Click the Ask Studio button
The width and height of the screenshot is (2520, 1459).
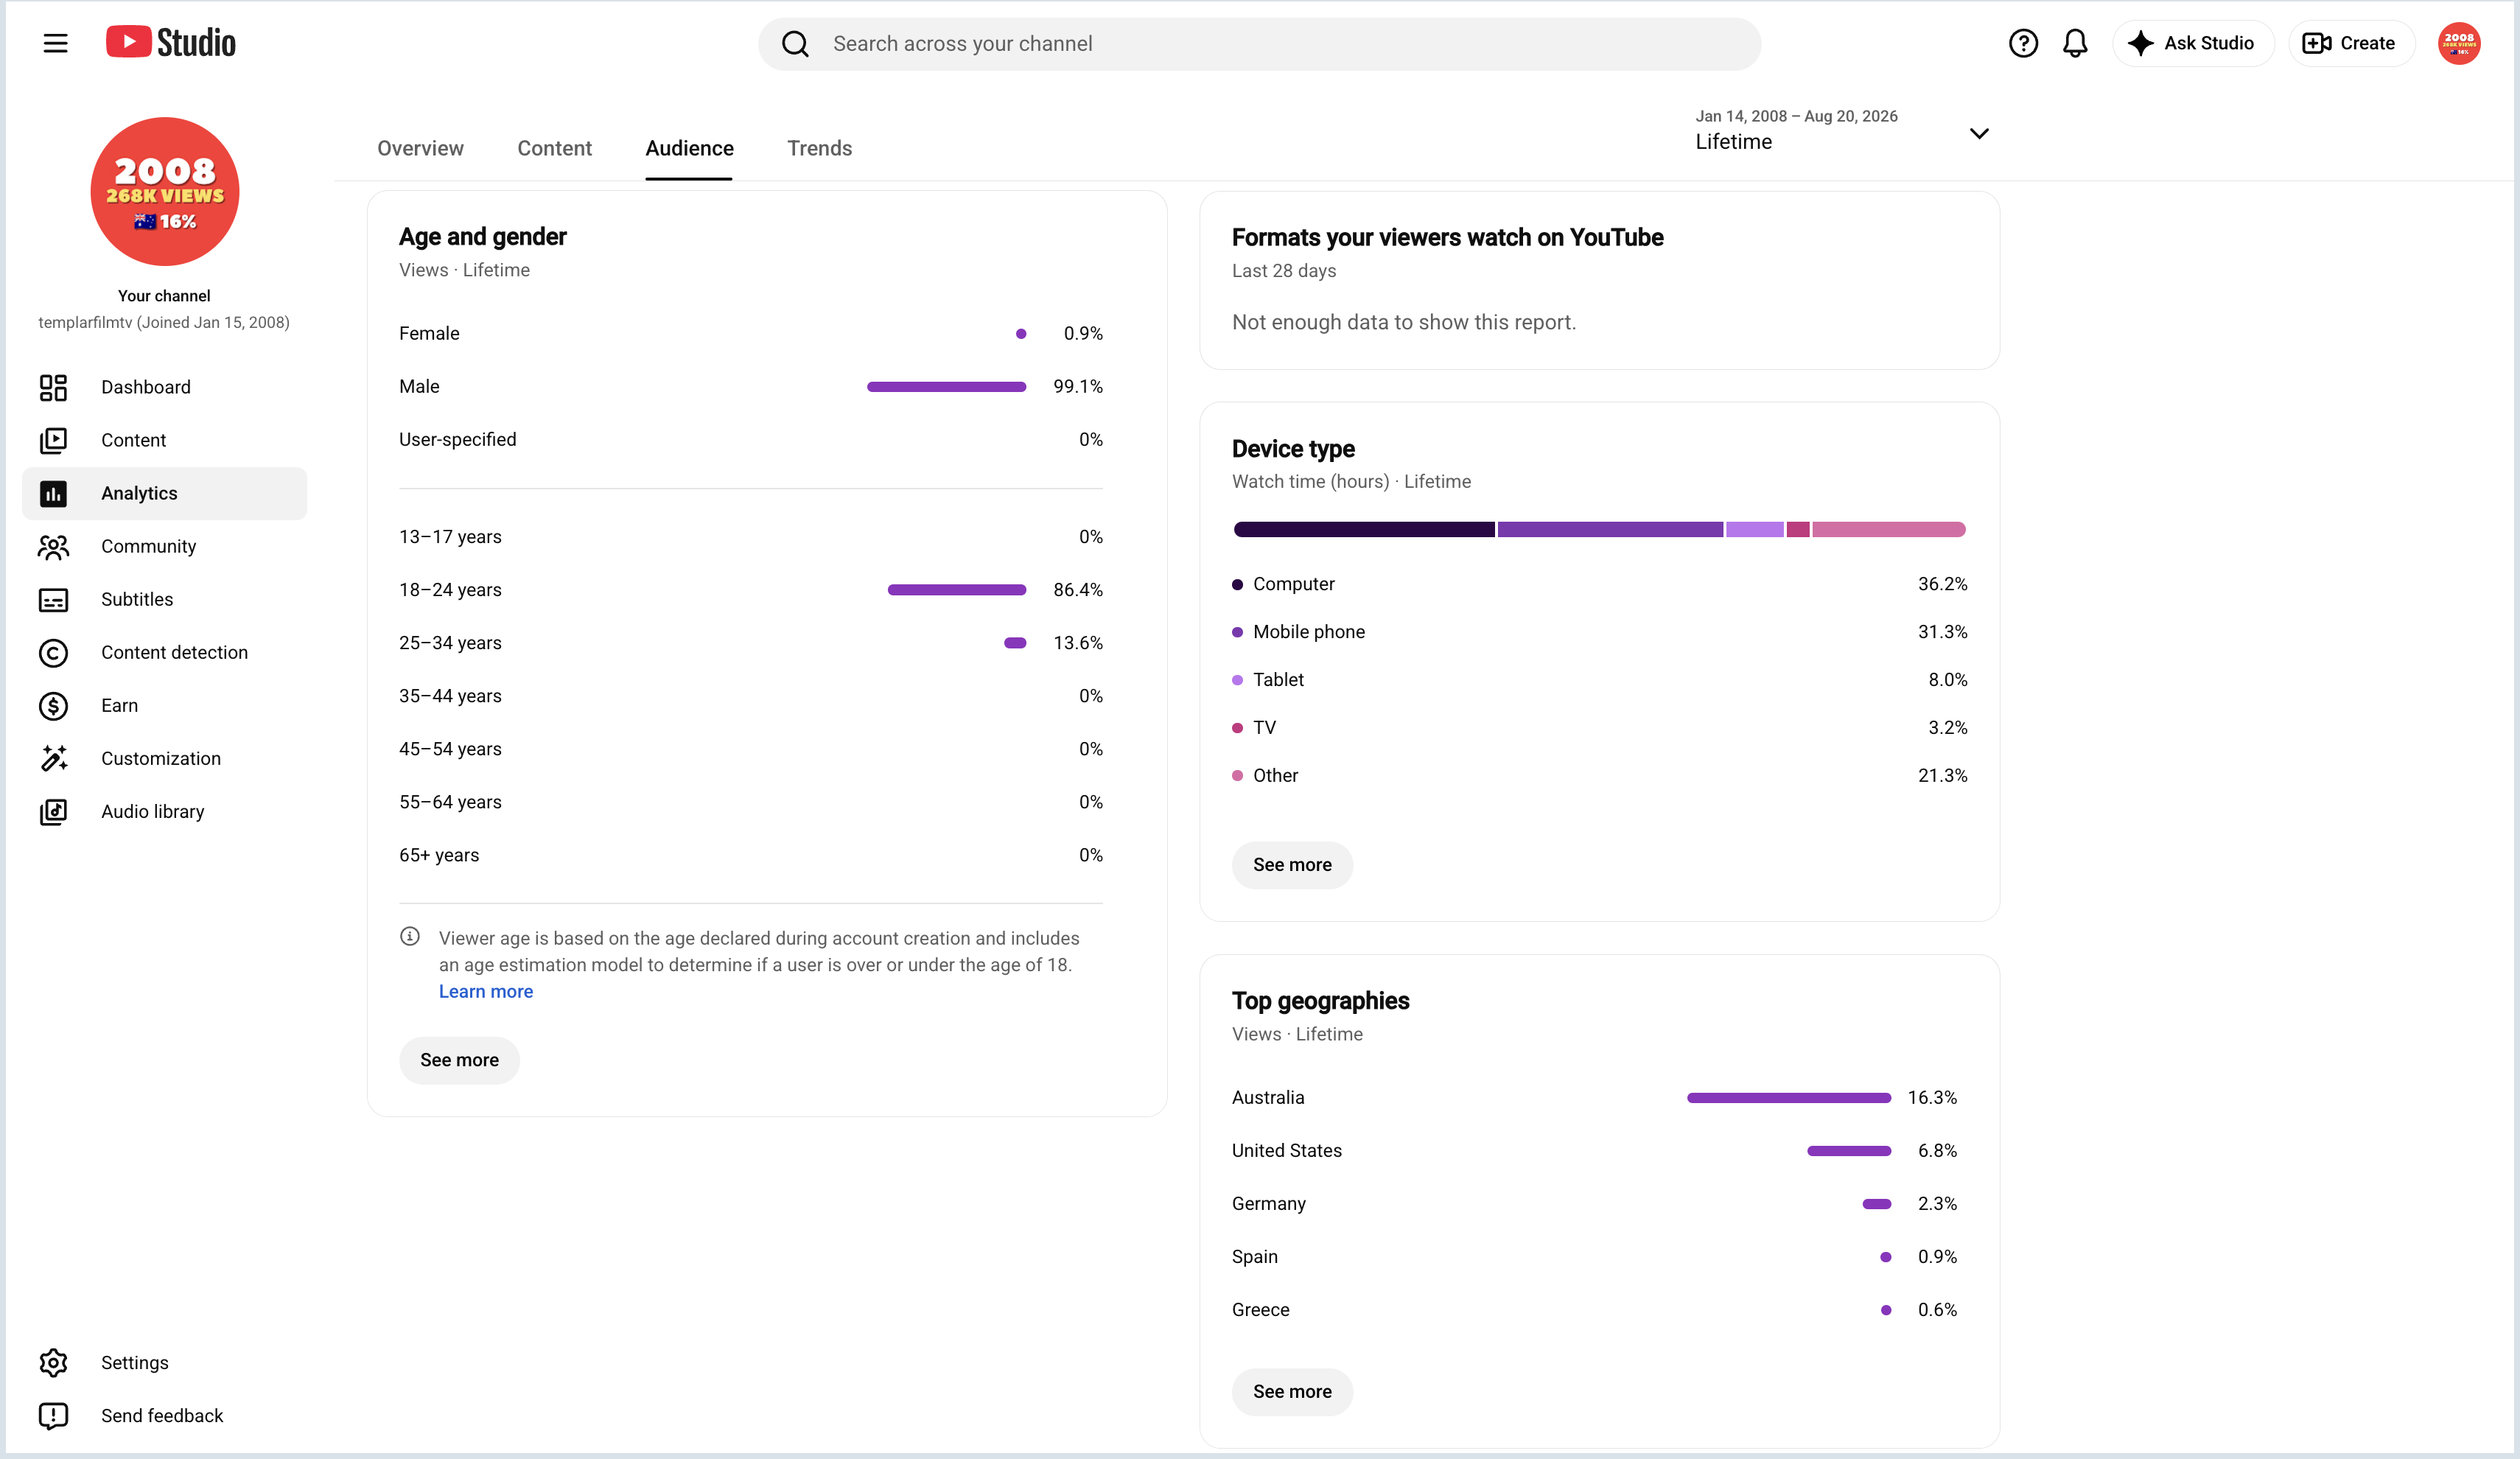click(2192, 43)
